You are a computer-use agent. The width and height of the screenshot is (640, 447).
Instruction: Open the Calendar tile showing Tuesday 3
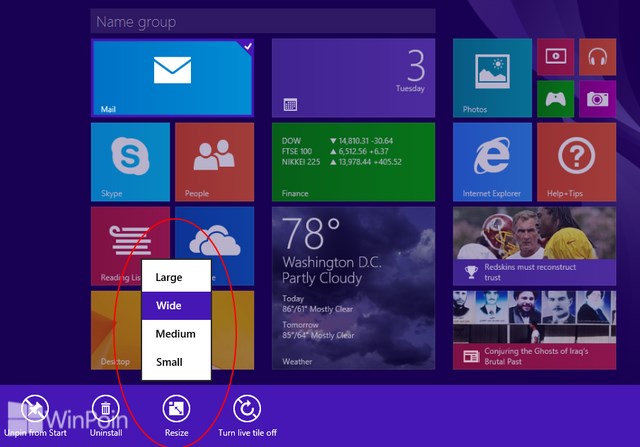point(353,78)
